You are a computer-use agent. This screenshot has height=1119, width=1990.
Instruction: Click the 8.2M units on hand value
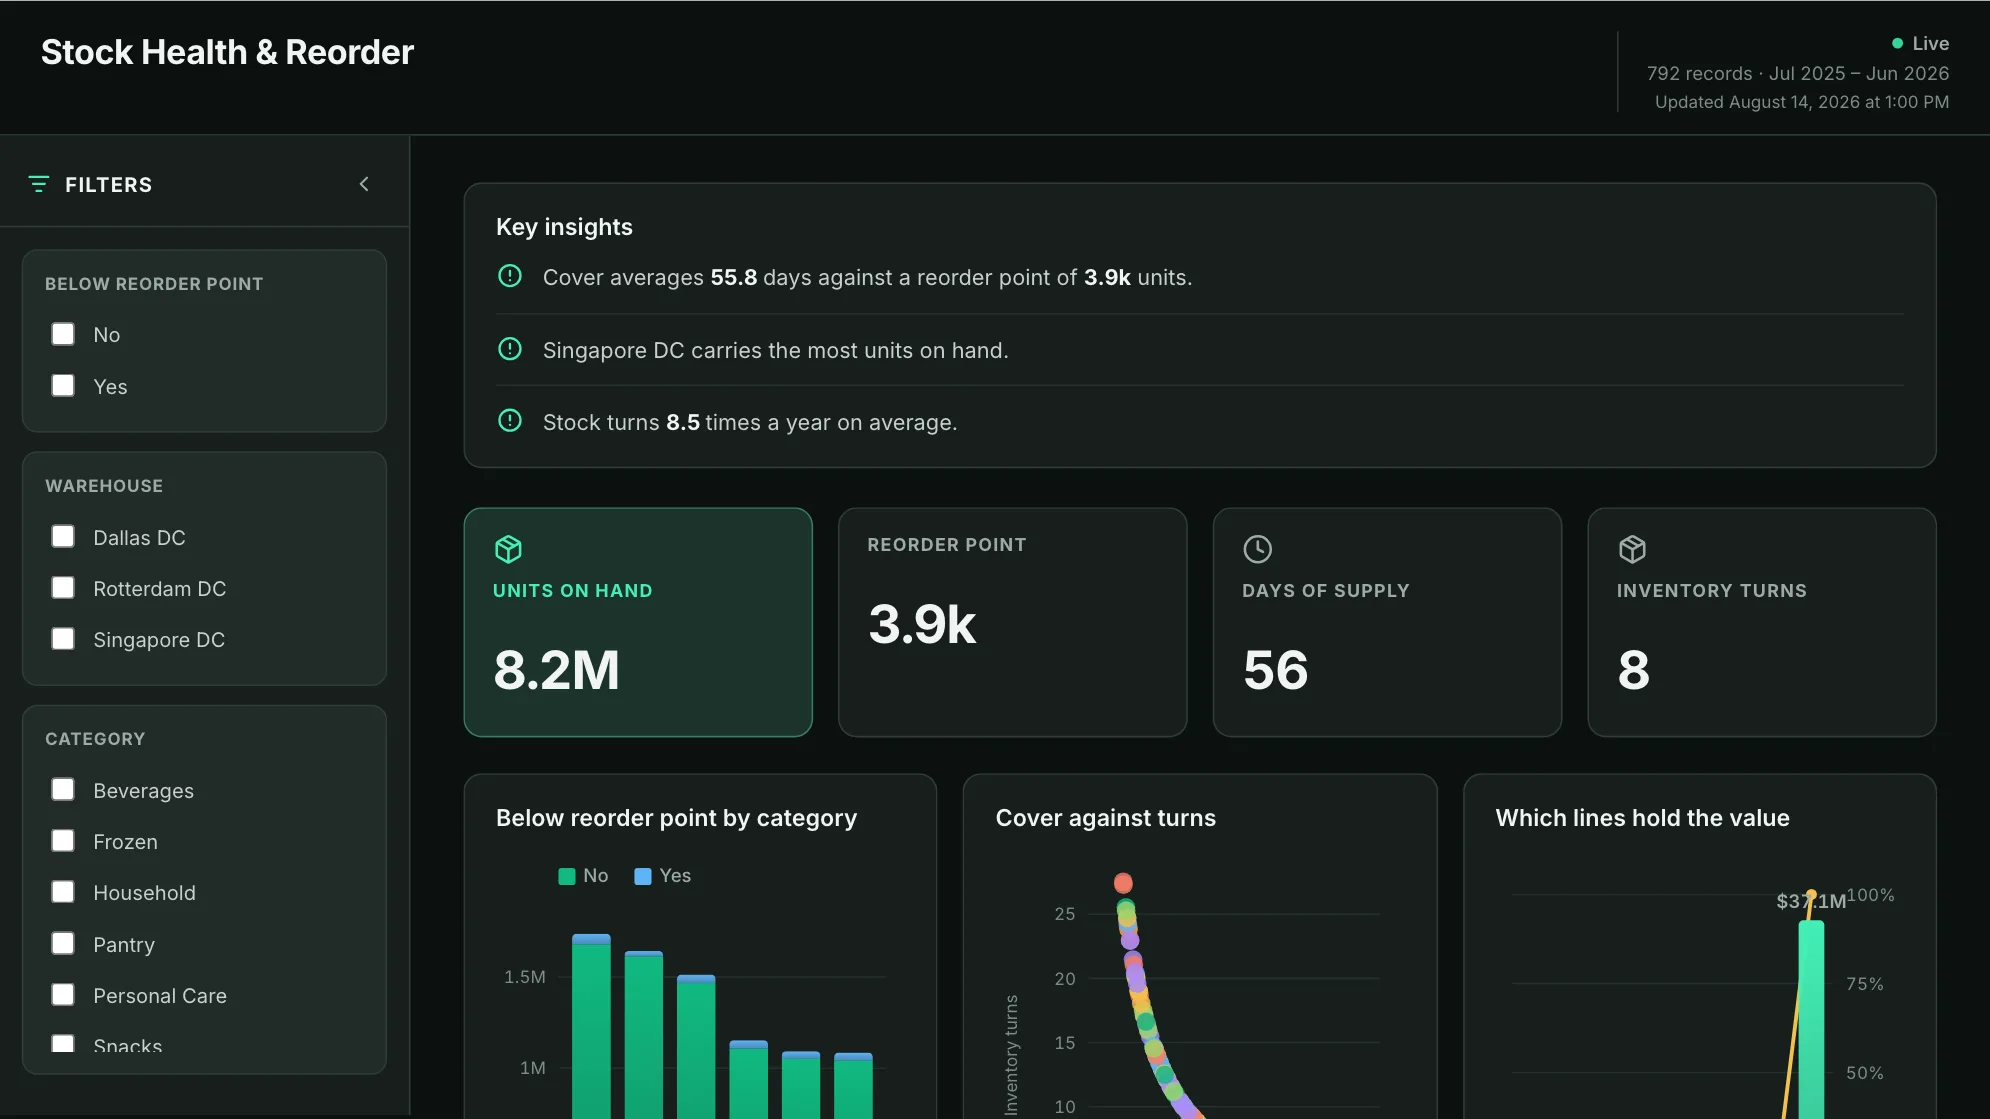pyautogui.click(x=557, y=670)
